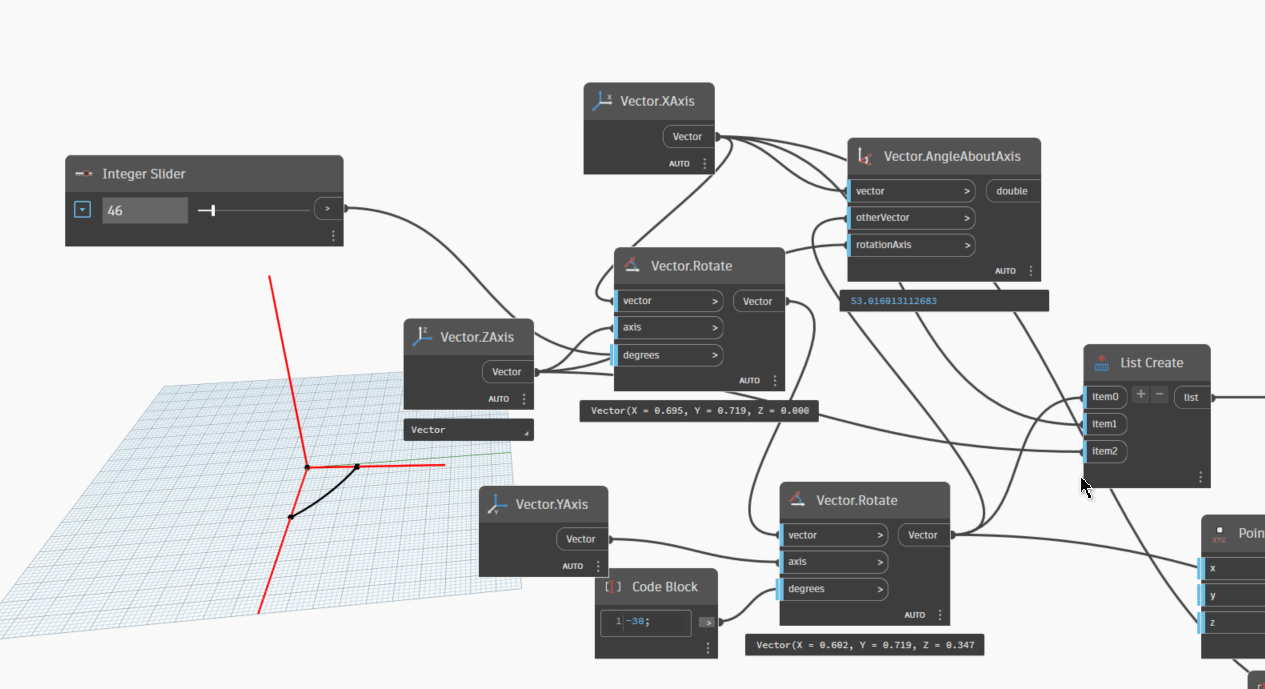Remove an item with List Create minus button

1159,395
